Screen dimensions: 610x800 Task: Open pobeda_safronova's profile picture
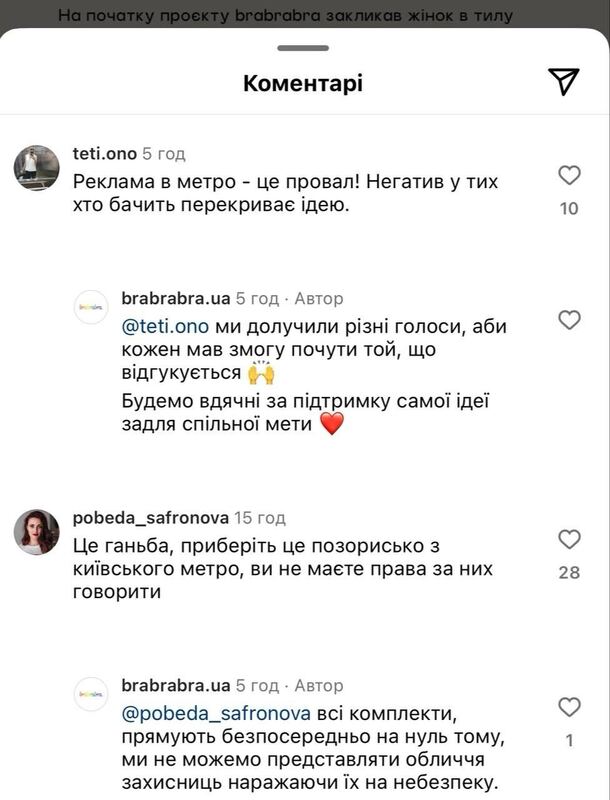pos(36,531)
